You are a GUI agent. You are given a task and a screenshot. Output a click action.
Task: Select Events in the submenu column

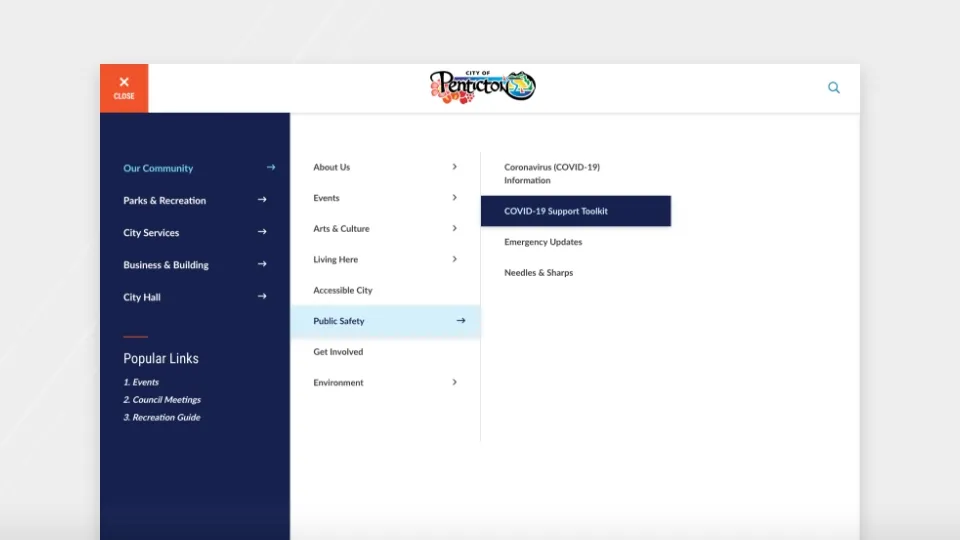point(326,198)
